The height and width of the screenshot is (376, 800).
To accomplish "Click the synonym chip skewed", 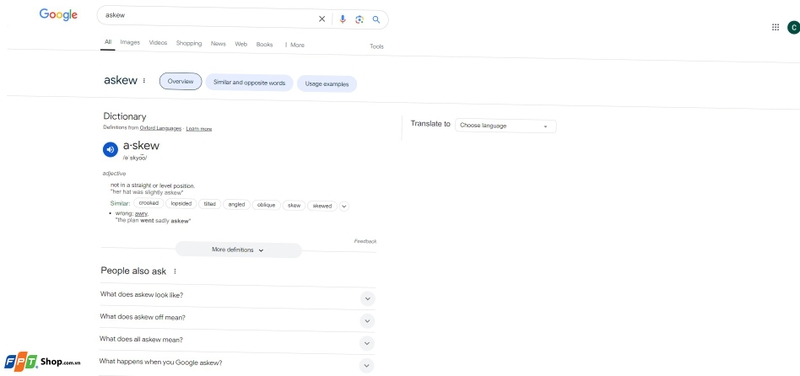I will click(x=322, y=206).
